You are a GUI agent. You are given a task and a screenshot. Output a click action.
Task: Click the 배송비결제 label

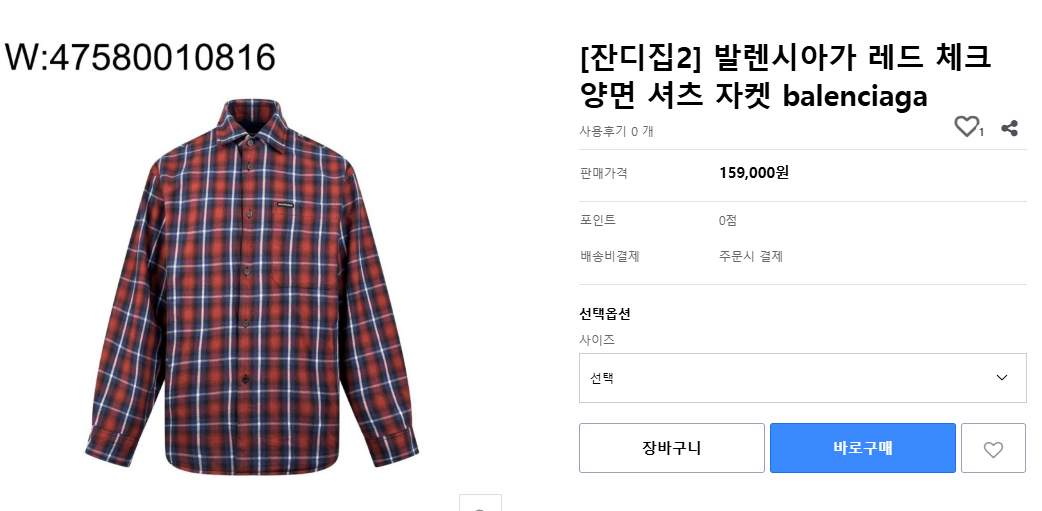pos(609,256)
